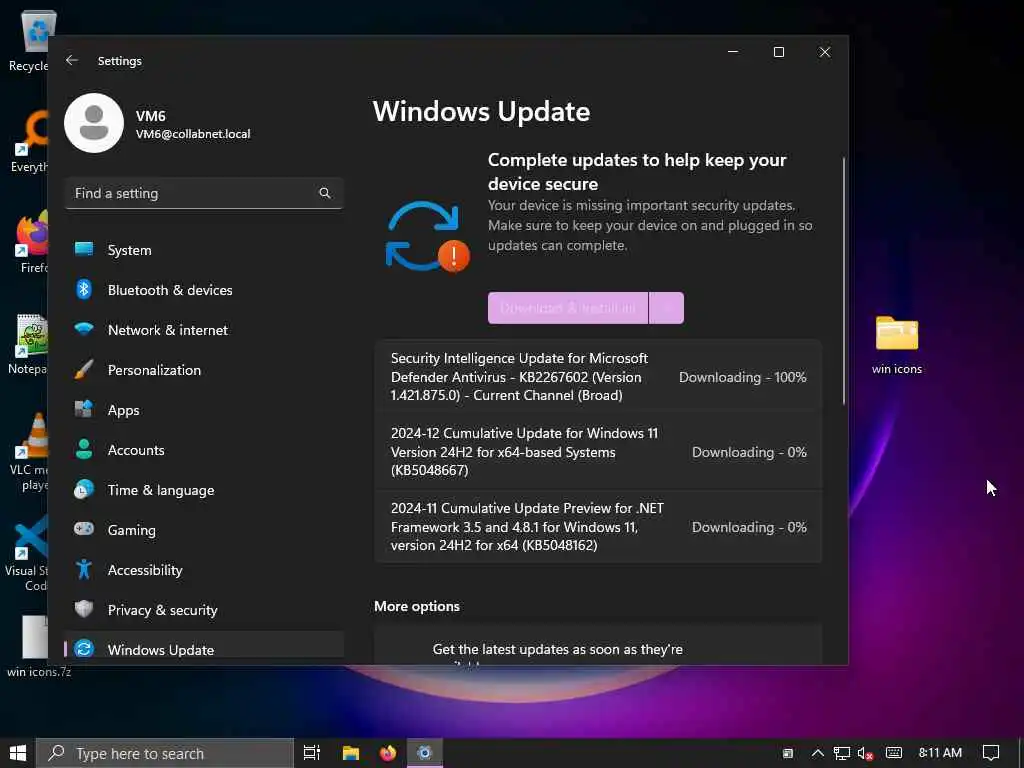
Task: Select the Gaming controller icon
Action: 84,529
